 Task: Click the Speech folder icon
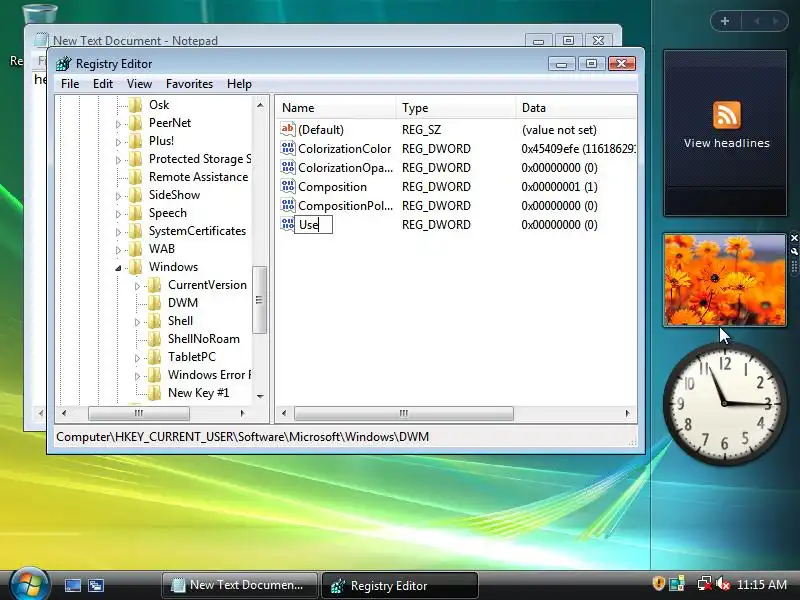136,213
